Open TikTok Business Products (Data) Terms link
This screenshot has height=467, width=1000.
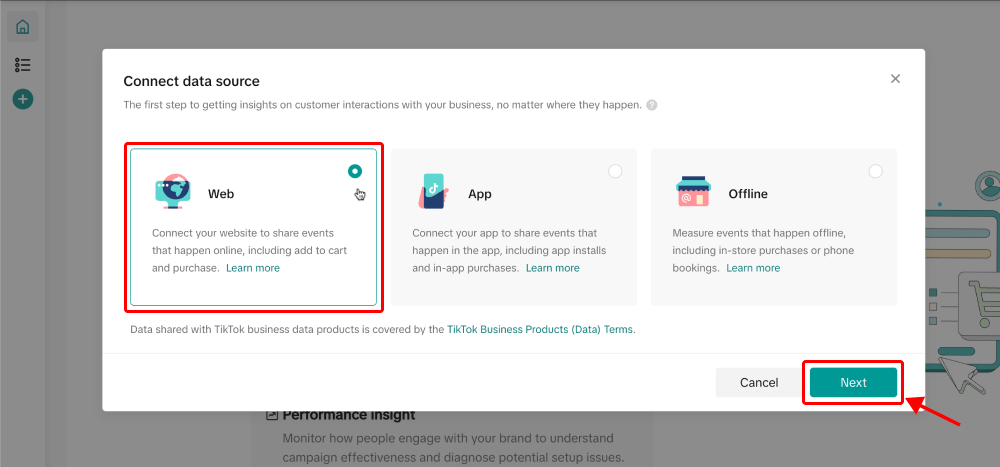[540, 330]
